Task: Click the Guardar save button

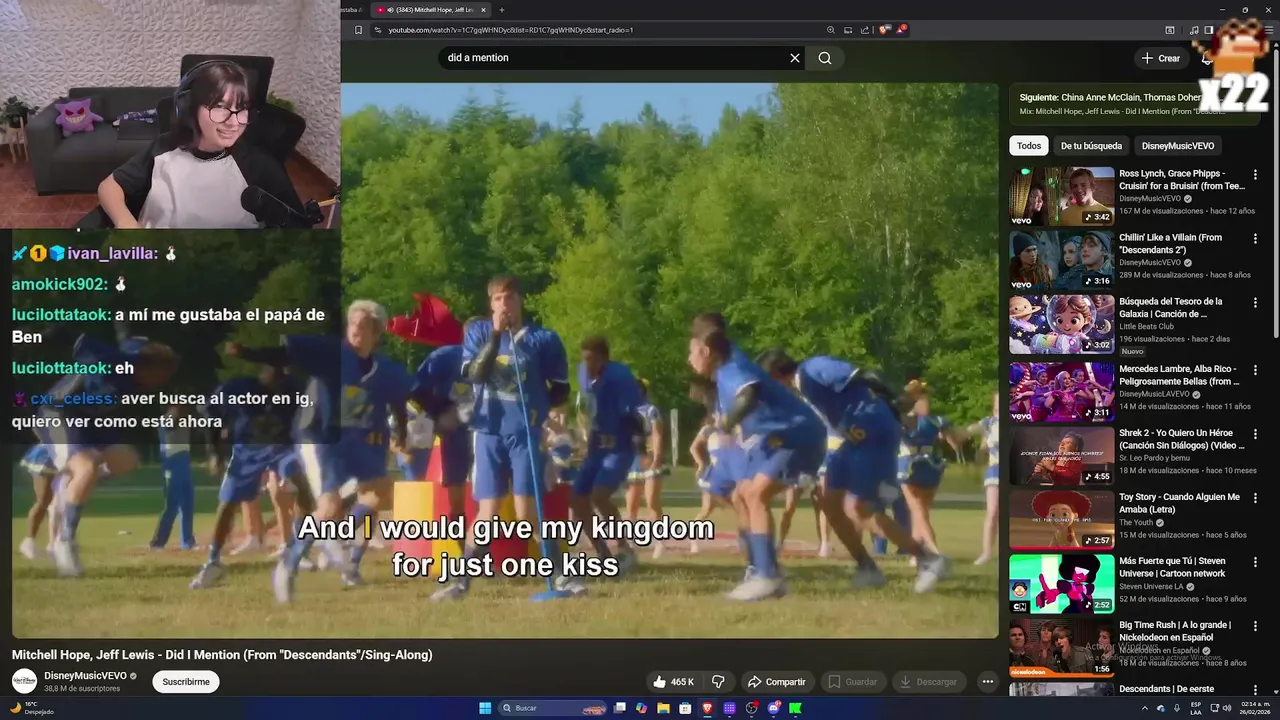Action: (x=852, y=682)
